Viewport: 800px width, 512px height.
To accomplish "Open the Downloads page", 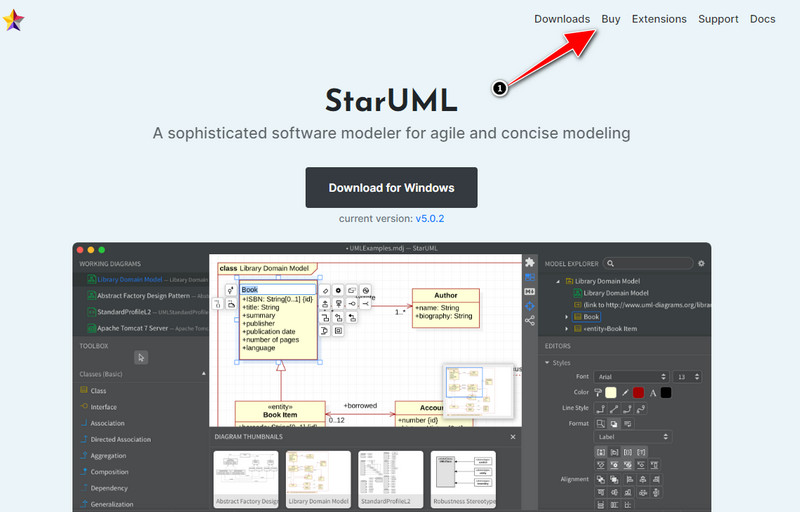I will coord(562,19).
